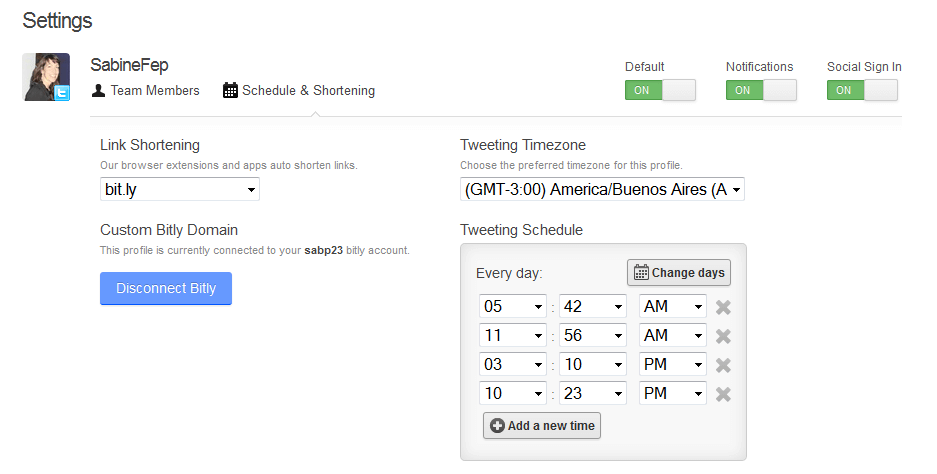Remove the 05:42 AM scheduled time
Viewport: 937px width, 474px height.
[723, 307]
